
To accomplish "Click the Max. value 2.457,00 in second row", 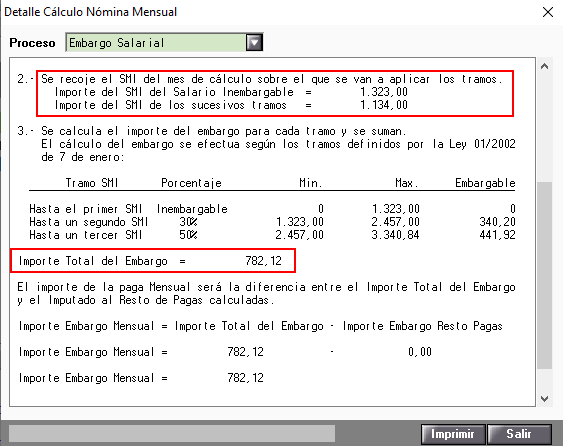I will click(x=395, y=222).
